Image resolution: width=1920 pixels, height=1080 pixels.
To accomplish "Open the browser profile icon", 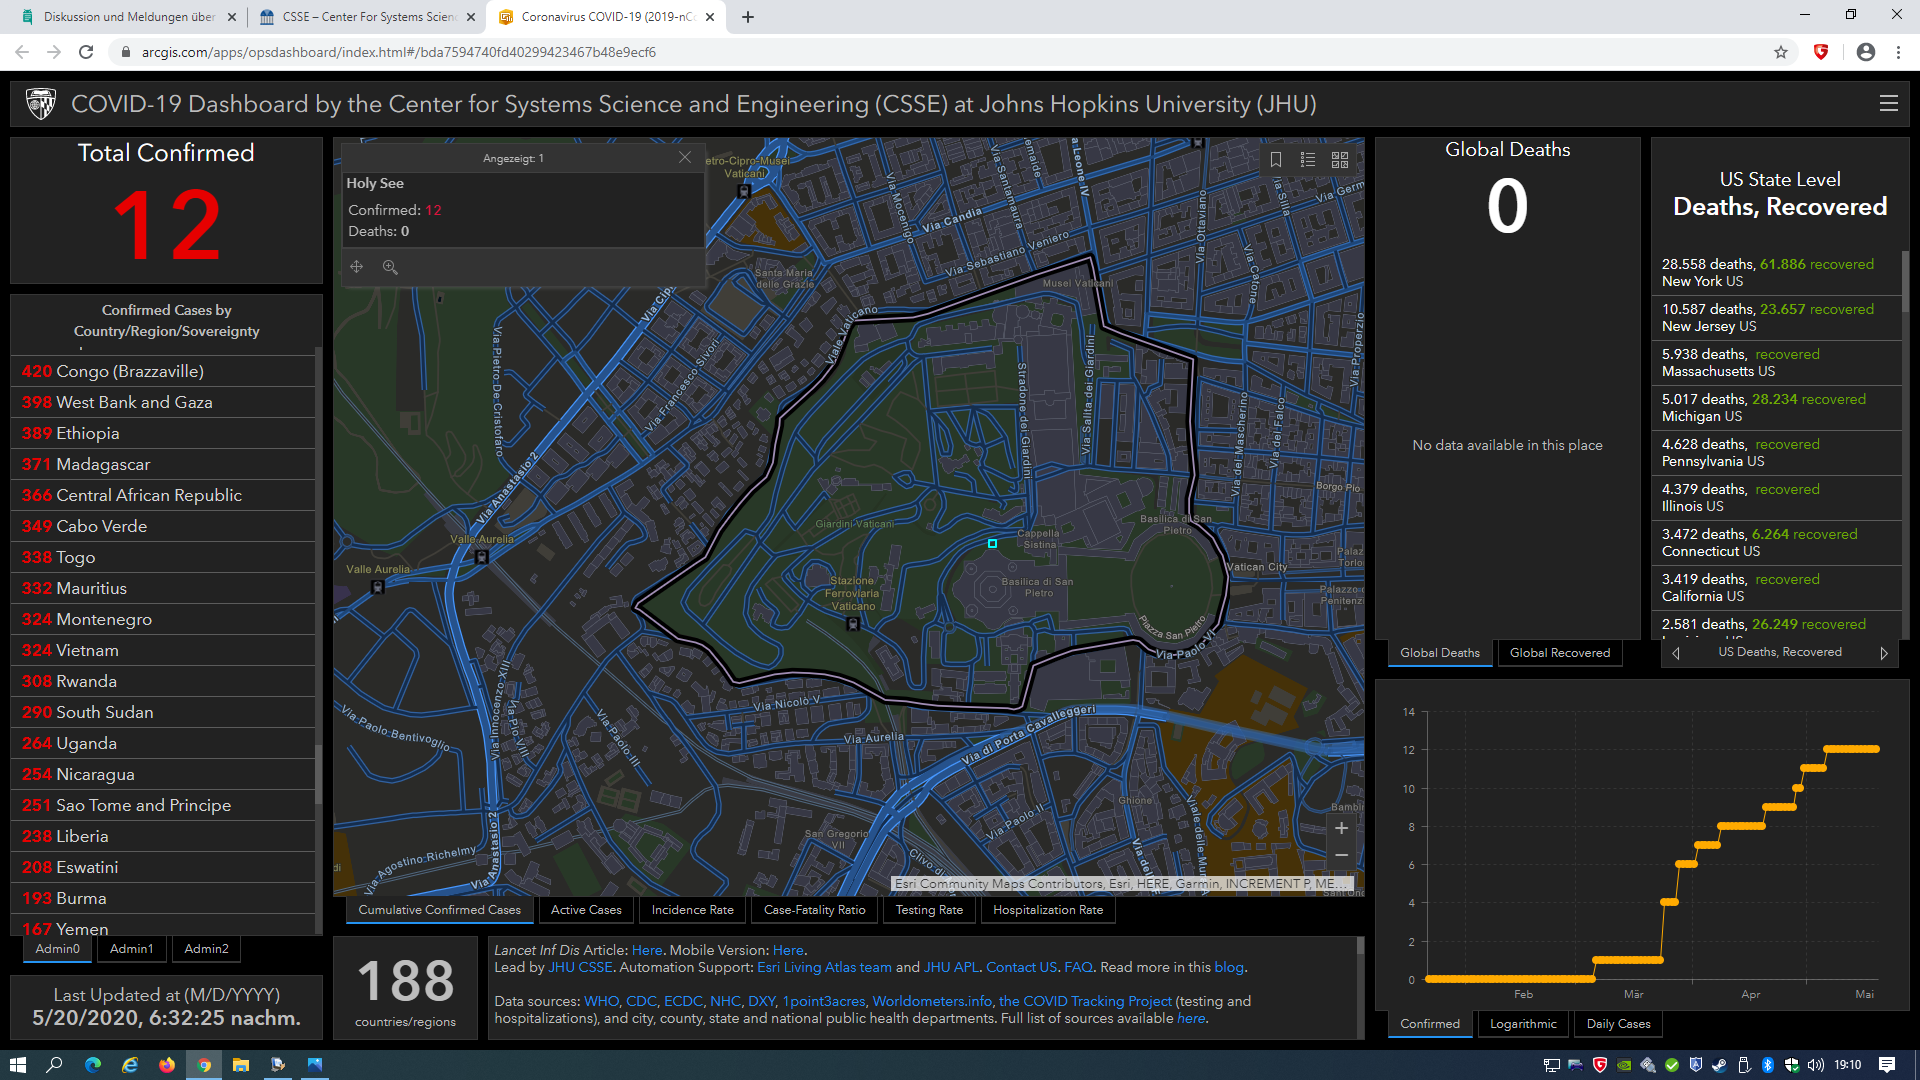I will 1866,52.
